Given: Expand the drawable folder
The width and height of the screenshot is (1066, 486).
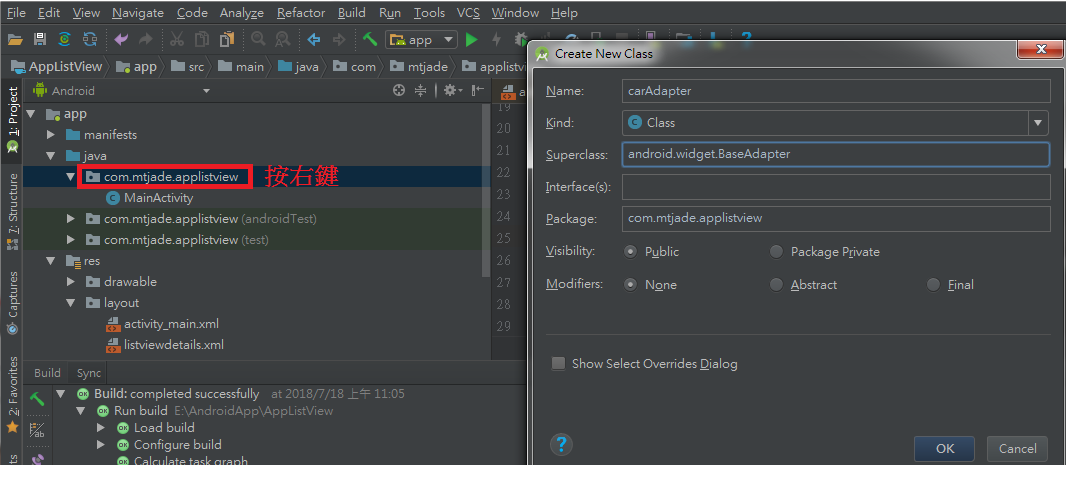Looking at the screenshot, I should [71, 281].
